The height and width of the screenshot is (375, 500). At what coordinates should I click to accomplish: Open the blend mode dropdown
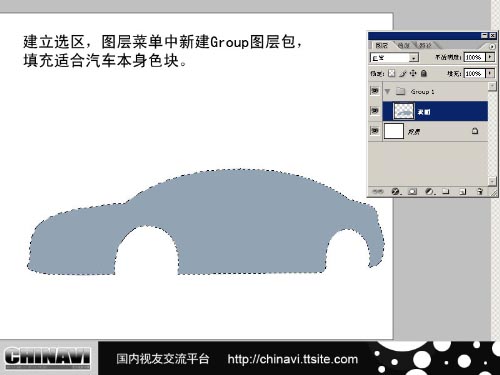(394, 58)
